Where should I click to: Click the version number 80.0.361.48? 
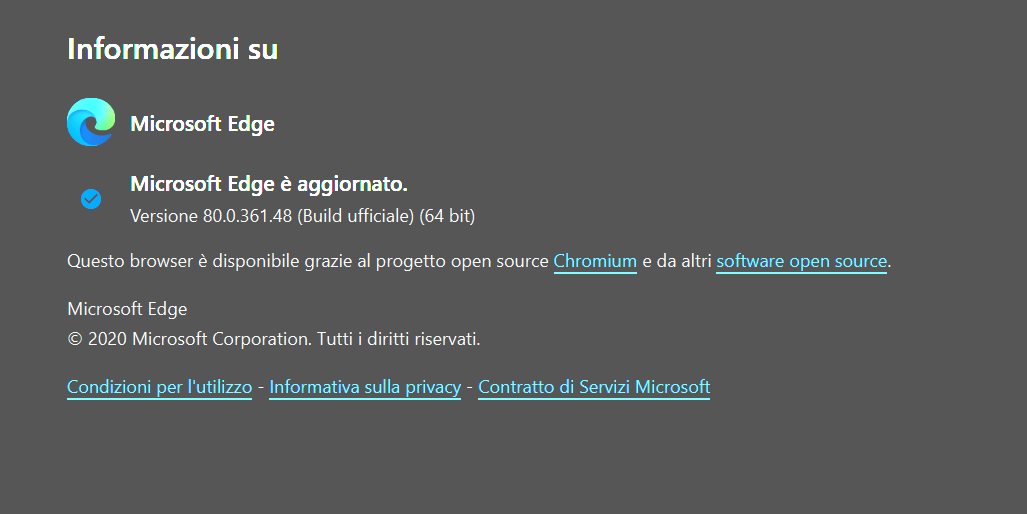pos(247,216)
